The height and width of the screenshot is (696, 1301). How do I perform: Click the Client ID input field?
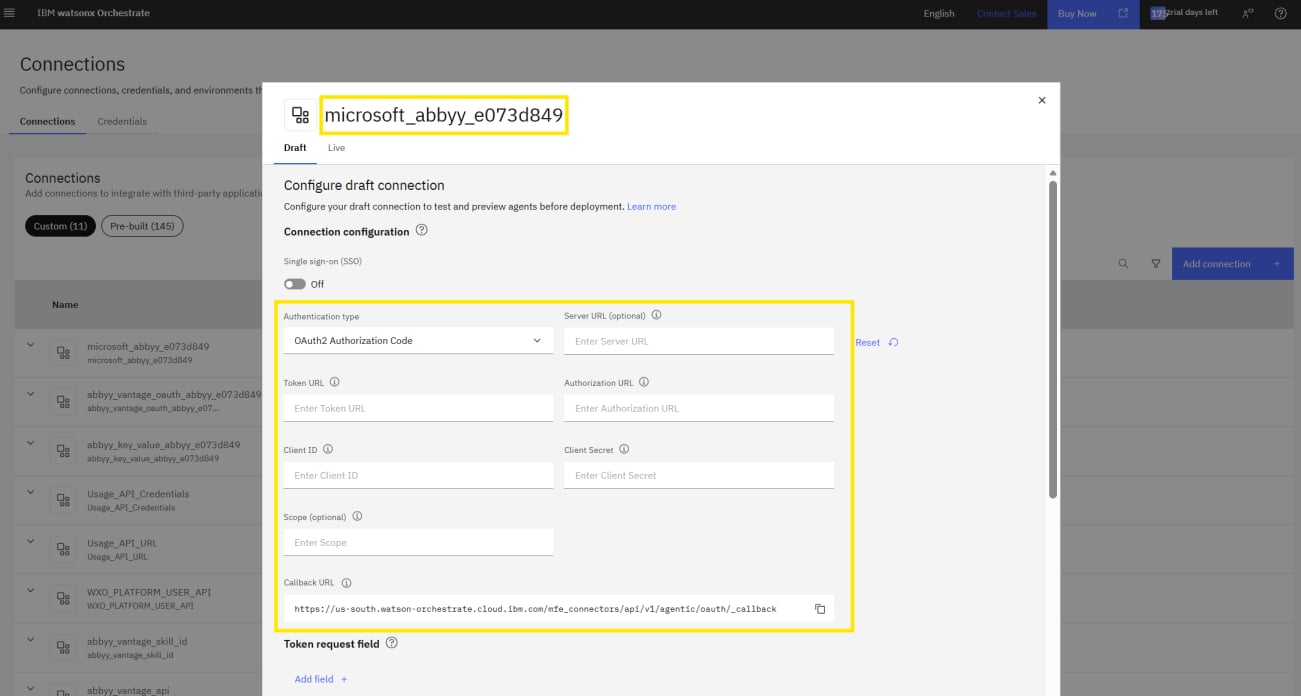coord(418,475)
